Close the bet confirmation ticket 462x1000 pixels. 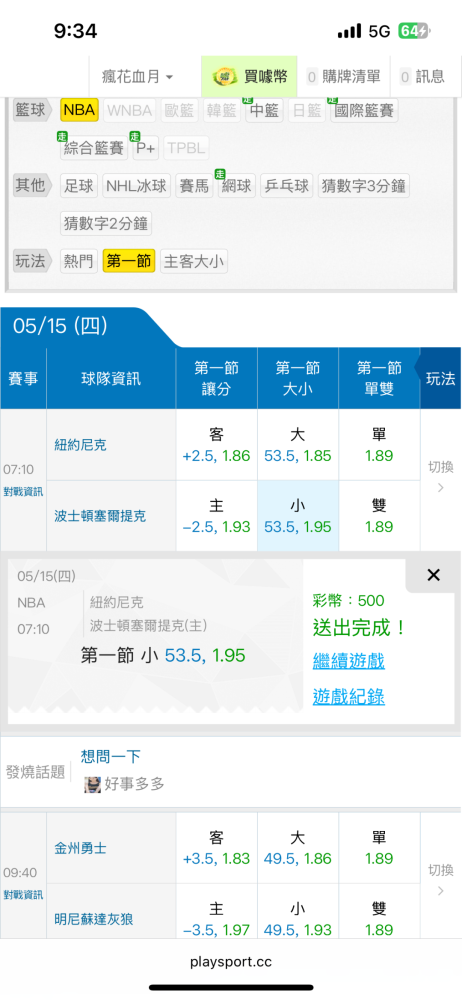[433, 575]
